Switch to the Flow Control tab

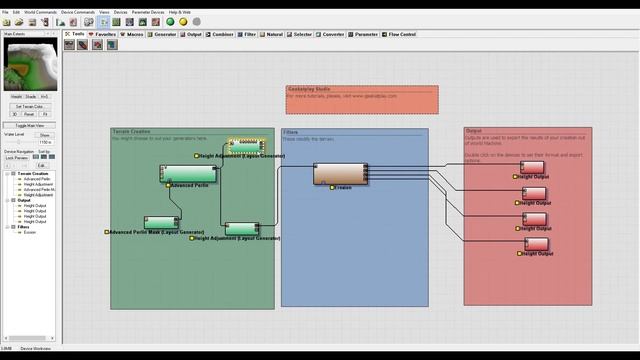(399, 35)
